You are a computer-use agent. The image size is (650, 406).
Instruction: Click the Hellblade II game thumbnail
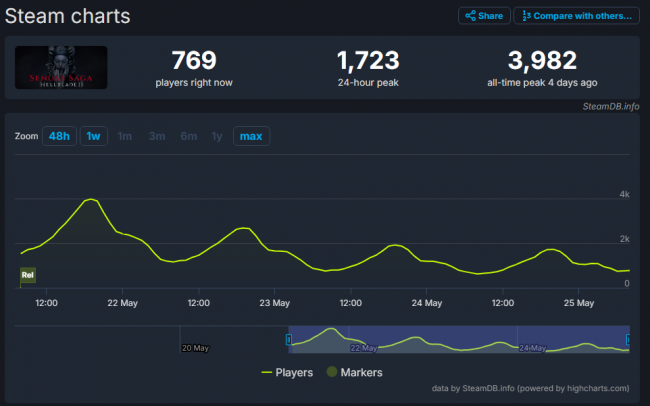pos(61,68)
